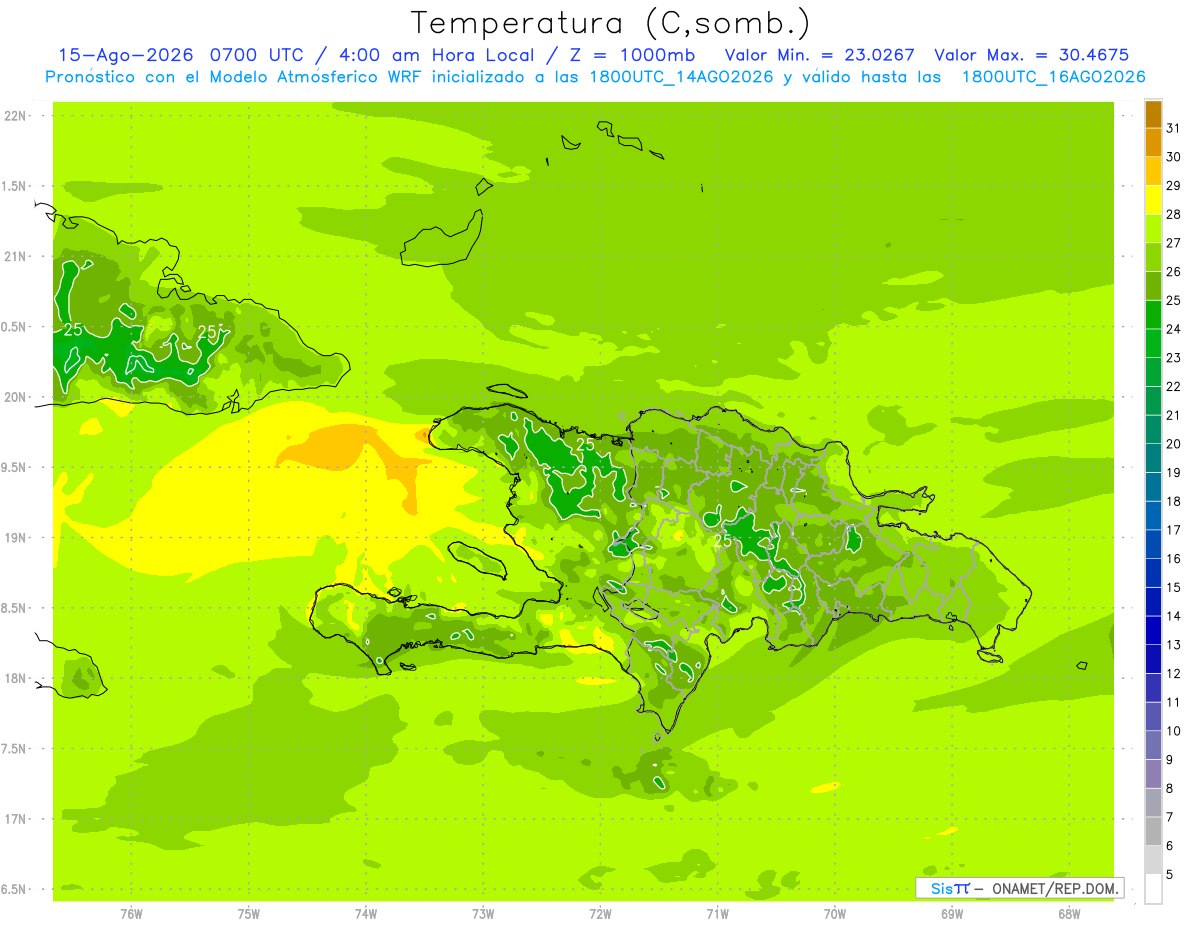Click the 72W longitude axis label

pyautogui.click(x=600, y=913)
